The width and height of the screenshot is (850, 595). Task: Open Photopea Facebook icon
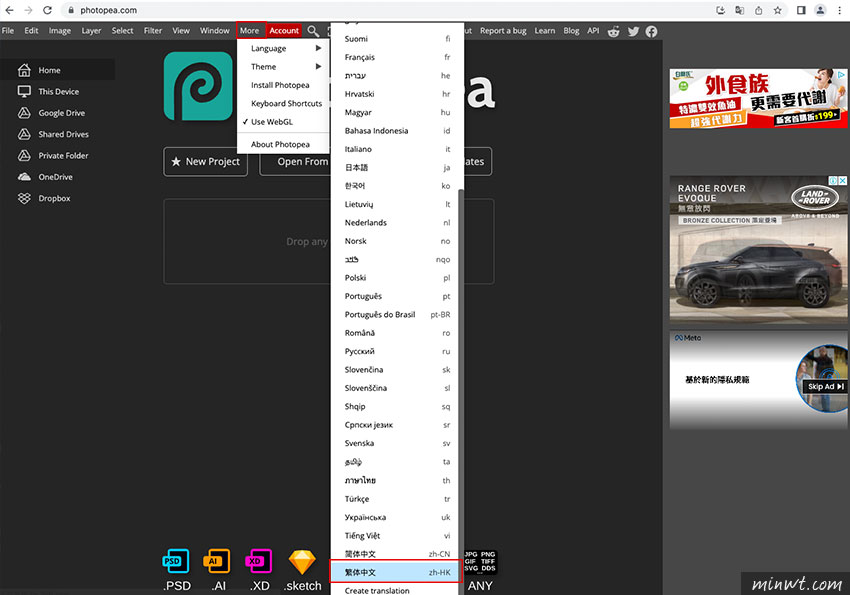(652, 31)
